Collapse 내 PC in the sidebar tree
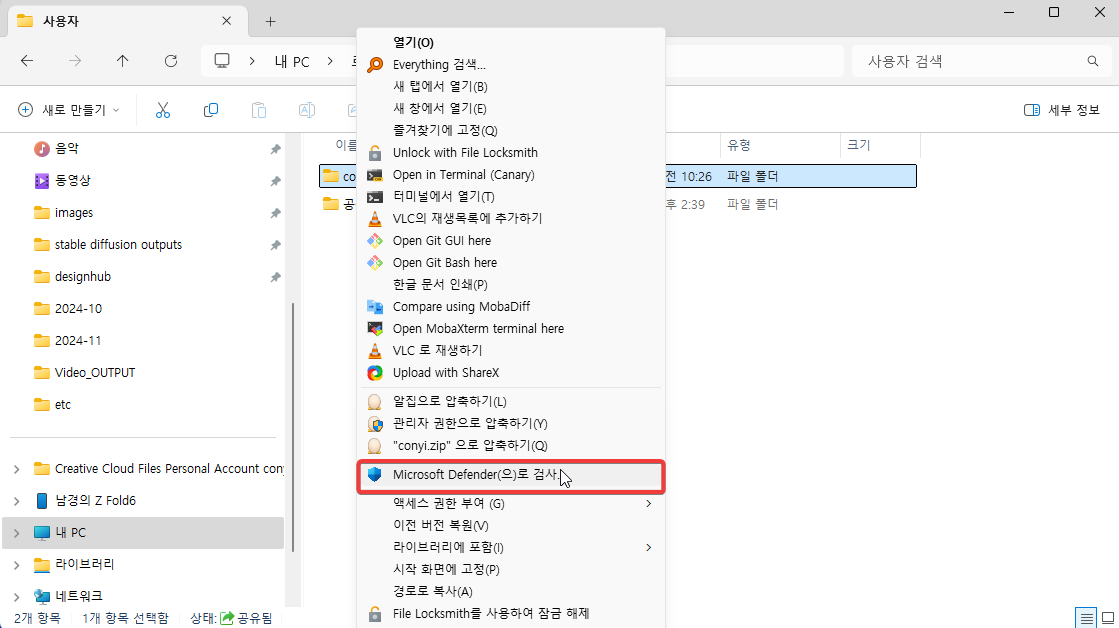The width and height of the screenshot is (1119, 628). pyautogui.click(x=14, y=532)
